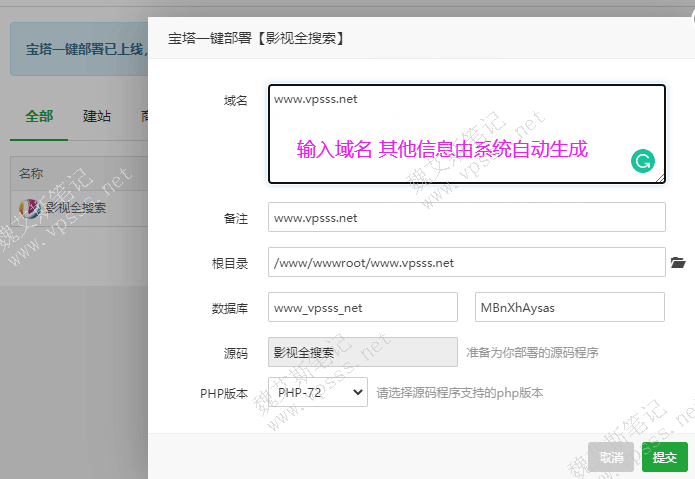
Task: Grab the domain textarea resize handle
Action: pyautogui.click(x=660, y=178)
